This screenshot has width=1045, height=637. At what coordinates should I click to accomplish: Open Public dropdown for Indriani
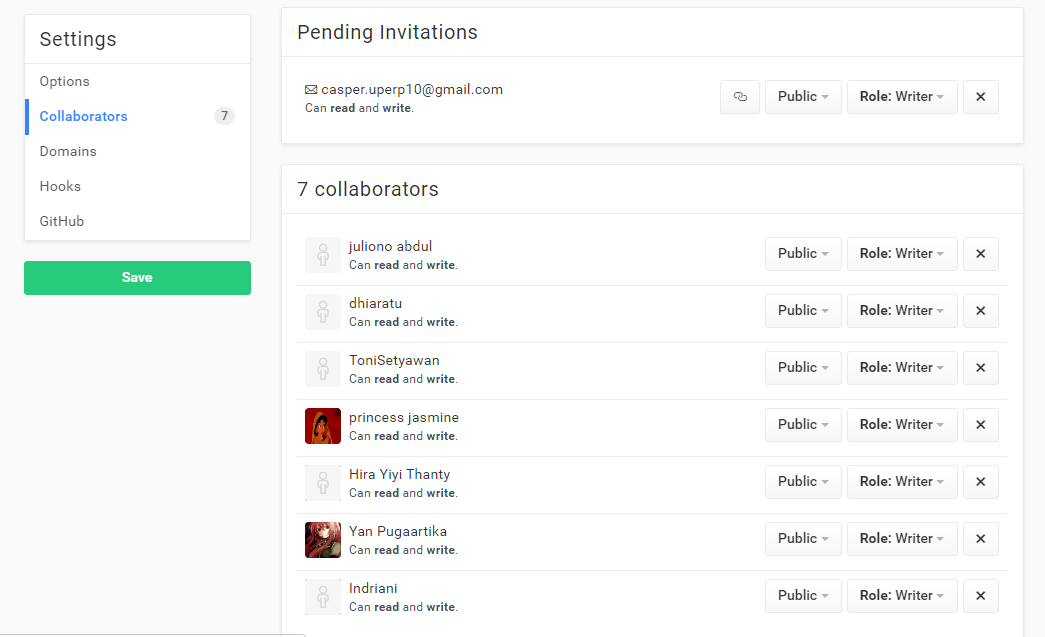803,596
